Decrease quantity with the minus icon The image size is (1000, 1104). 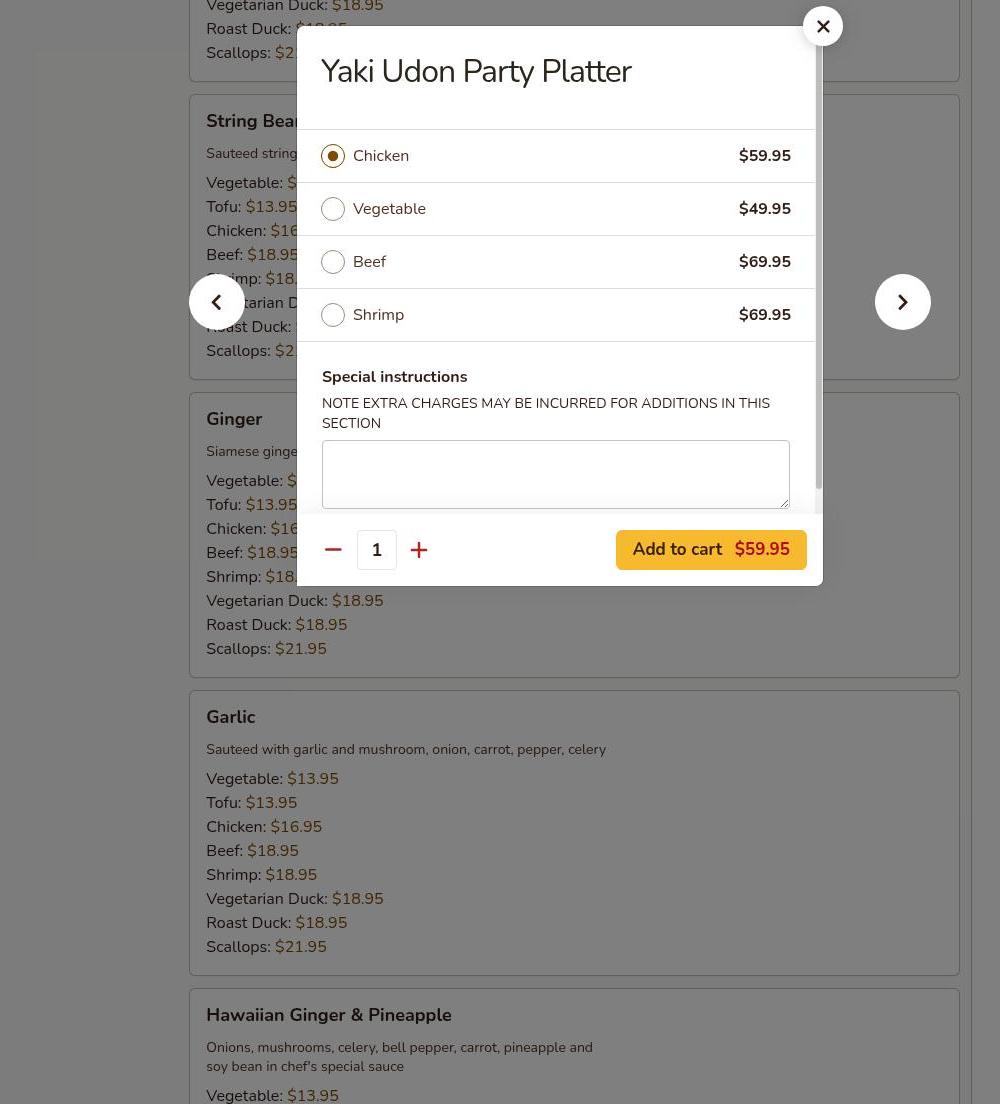(333, 550)
